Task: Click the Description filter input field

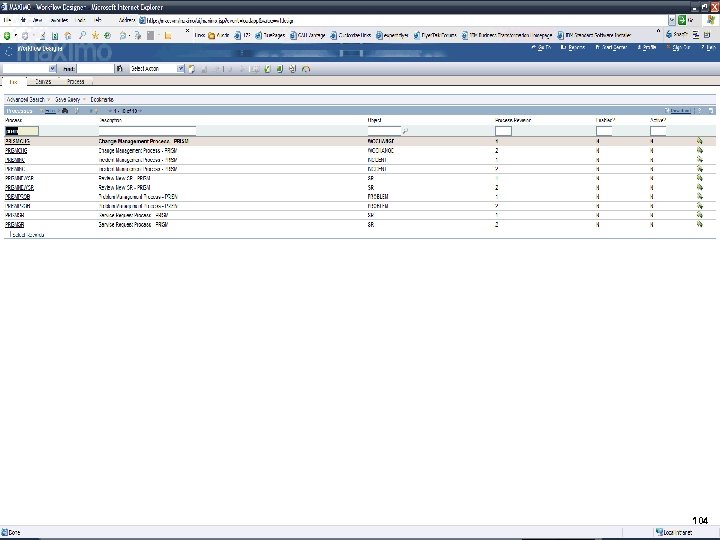Action: [147, 131]
